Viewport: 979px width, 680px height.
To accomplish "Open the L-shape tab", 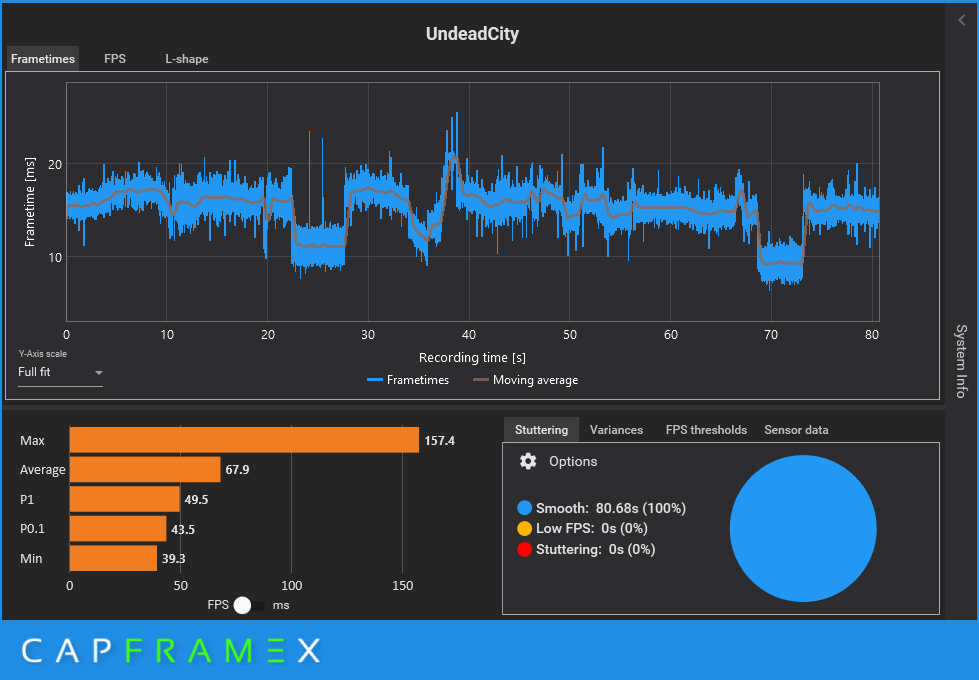I will tap(187, 59).
